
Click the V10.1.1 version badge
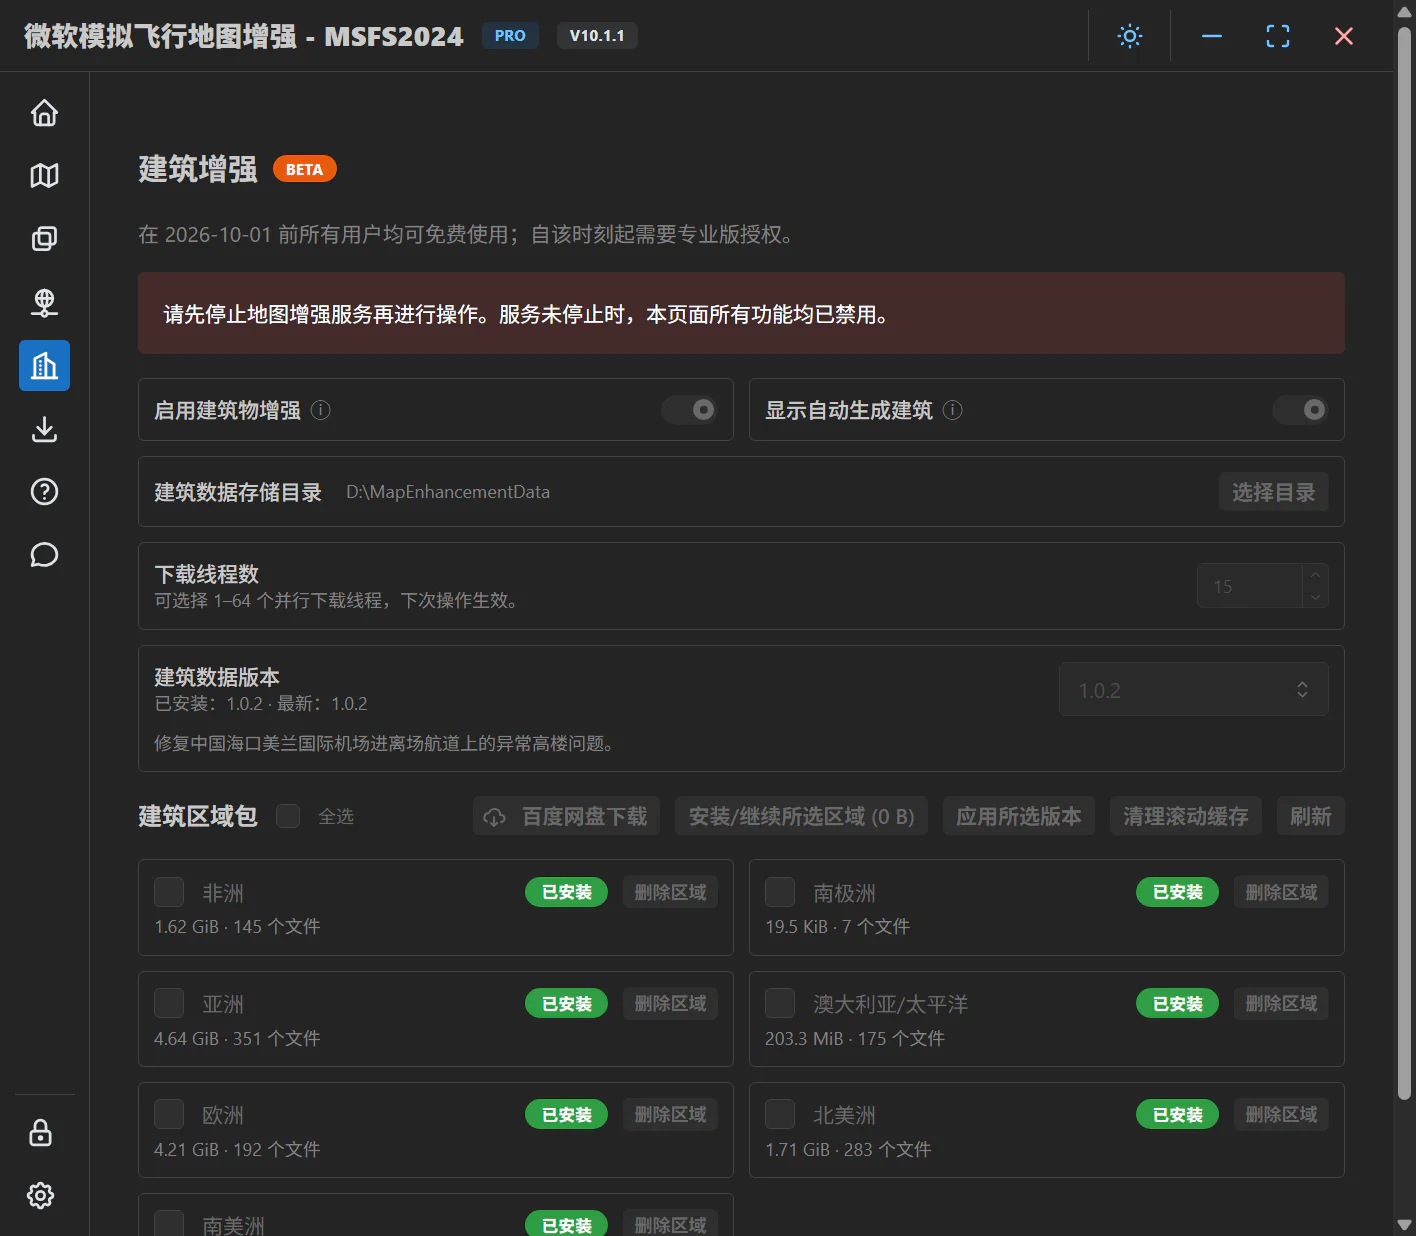(x=597, y=36)
